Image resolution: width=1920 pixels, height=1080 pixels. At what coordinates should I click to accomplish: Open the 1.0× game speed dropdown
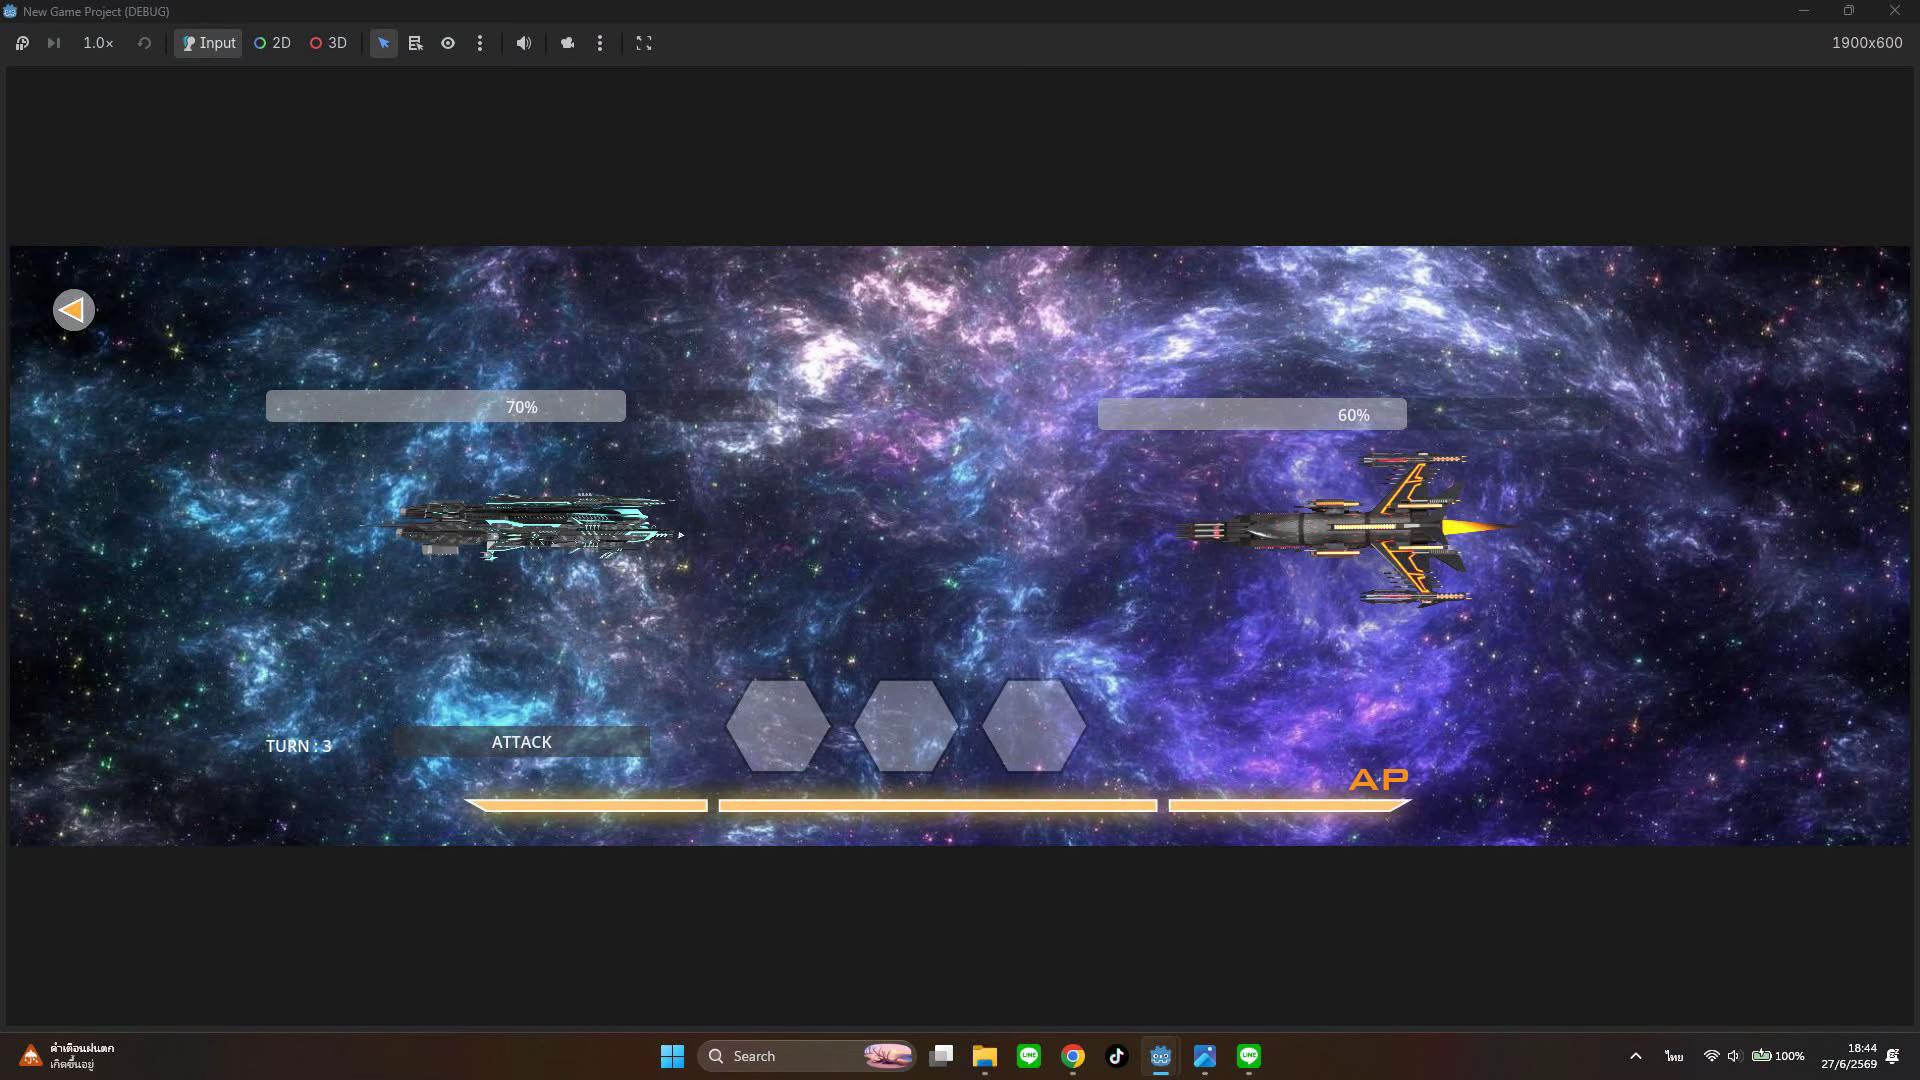pos(98,43)
